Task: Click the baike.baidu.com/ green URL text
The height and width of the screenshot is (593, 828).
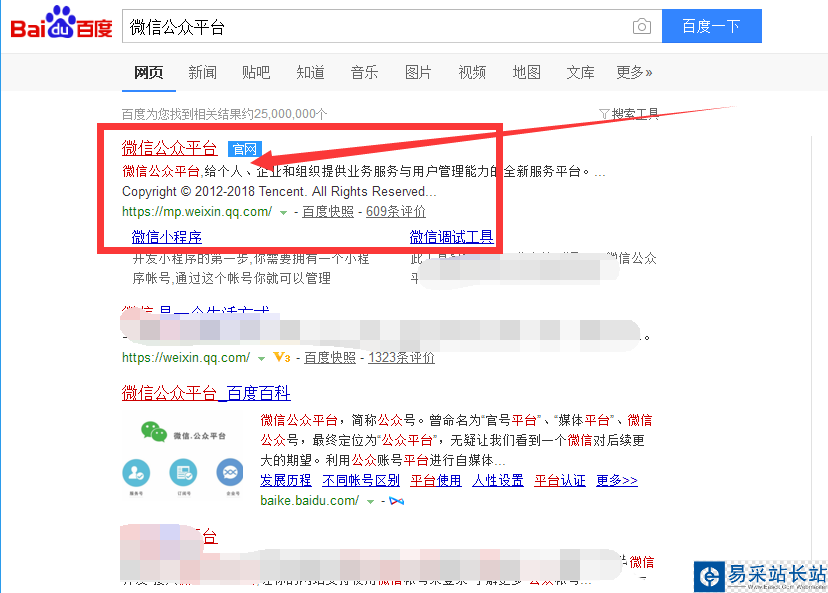Action: (309, 501)
